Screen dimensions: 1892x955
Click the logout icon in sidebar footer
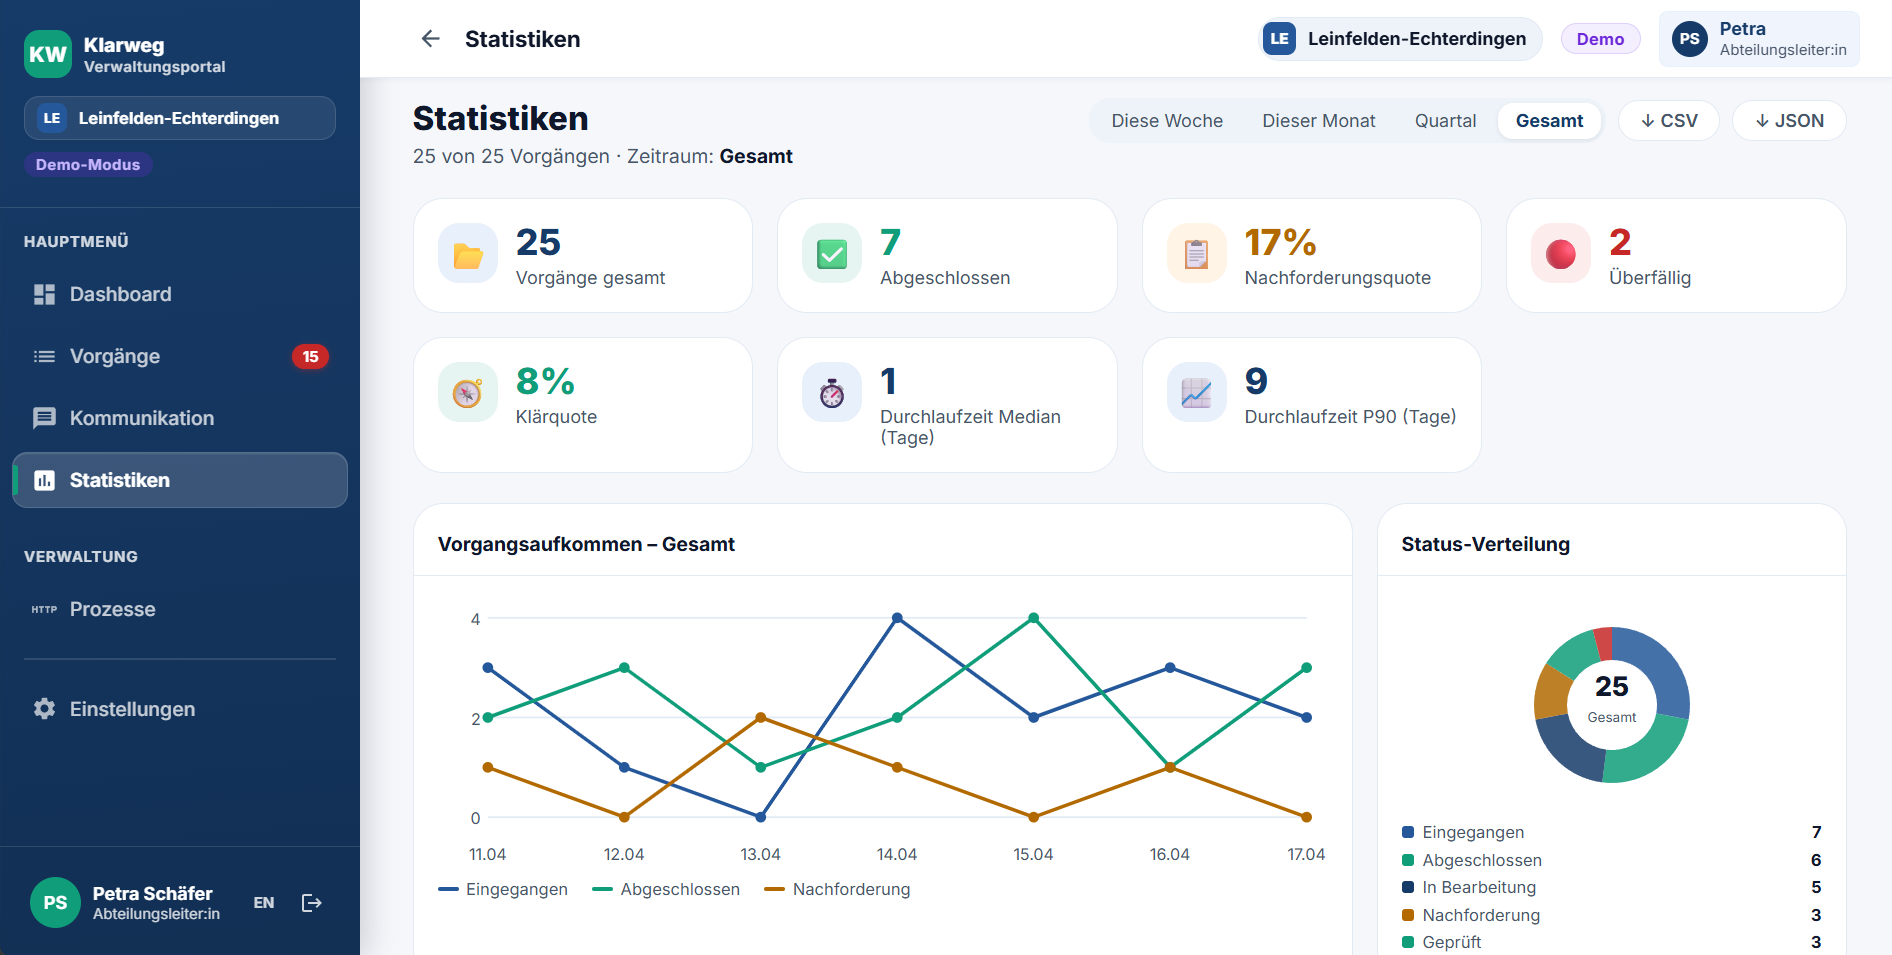click(x=312, y=903)
